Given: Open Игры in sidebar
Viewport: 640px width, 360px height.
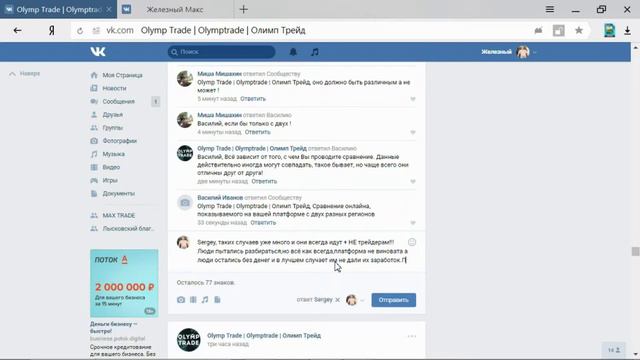Looking at the screenshot, I should [x=110, y=180].
